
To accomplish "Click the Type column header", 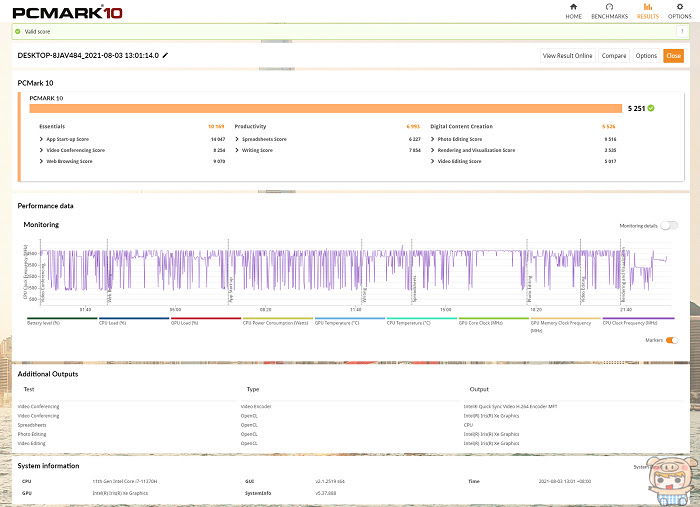I will [x=253, y=389].
